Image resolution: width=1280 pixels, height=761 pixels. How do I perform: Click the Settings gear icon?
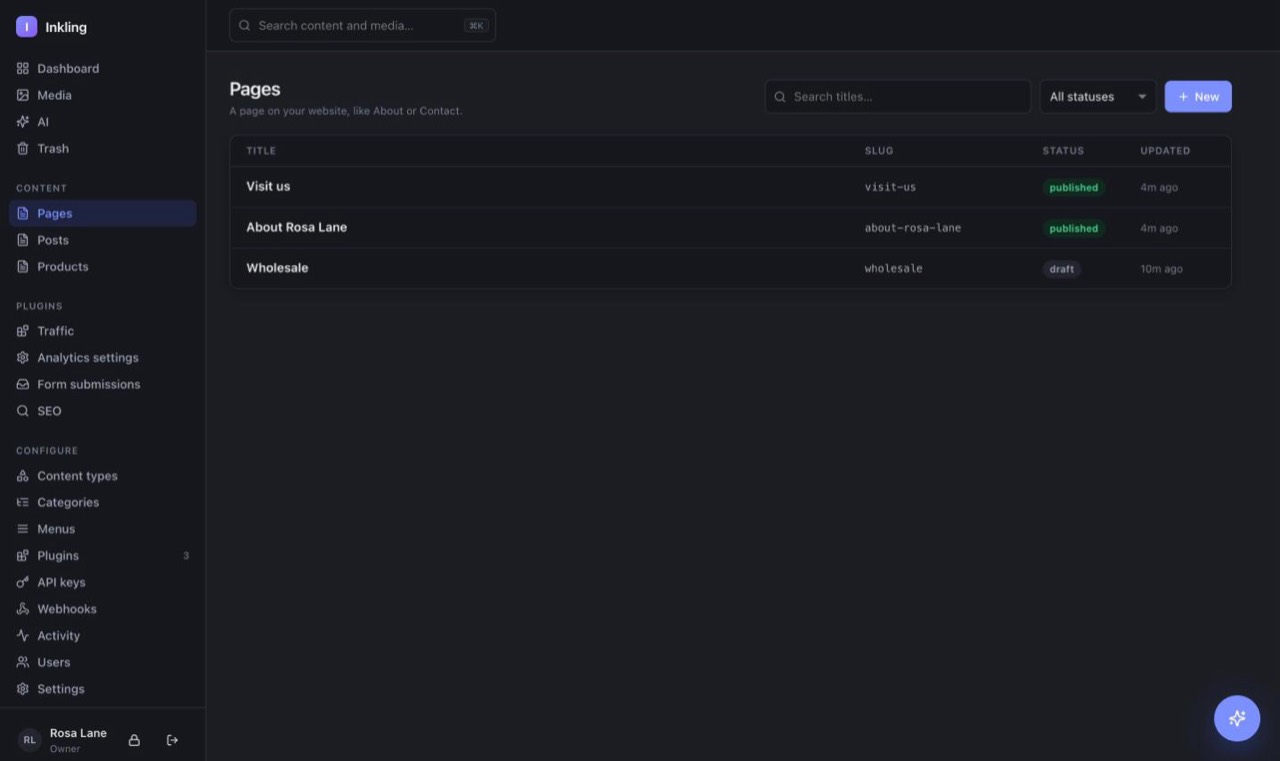(x=23, y=689)
